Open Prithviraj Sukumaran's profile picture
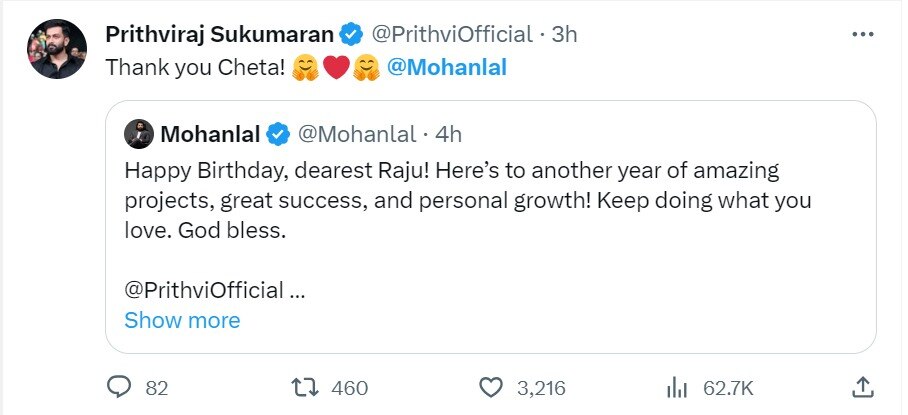The image size is (908, 415). pyautogui.click(x=57, y=48)
